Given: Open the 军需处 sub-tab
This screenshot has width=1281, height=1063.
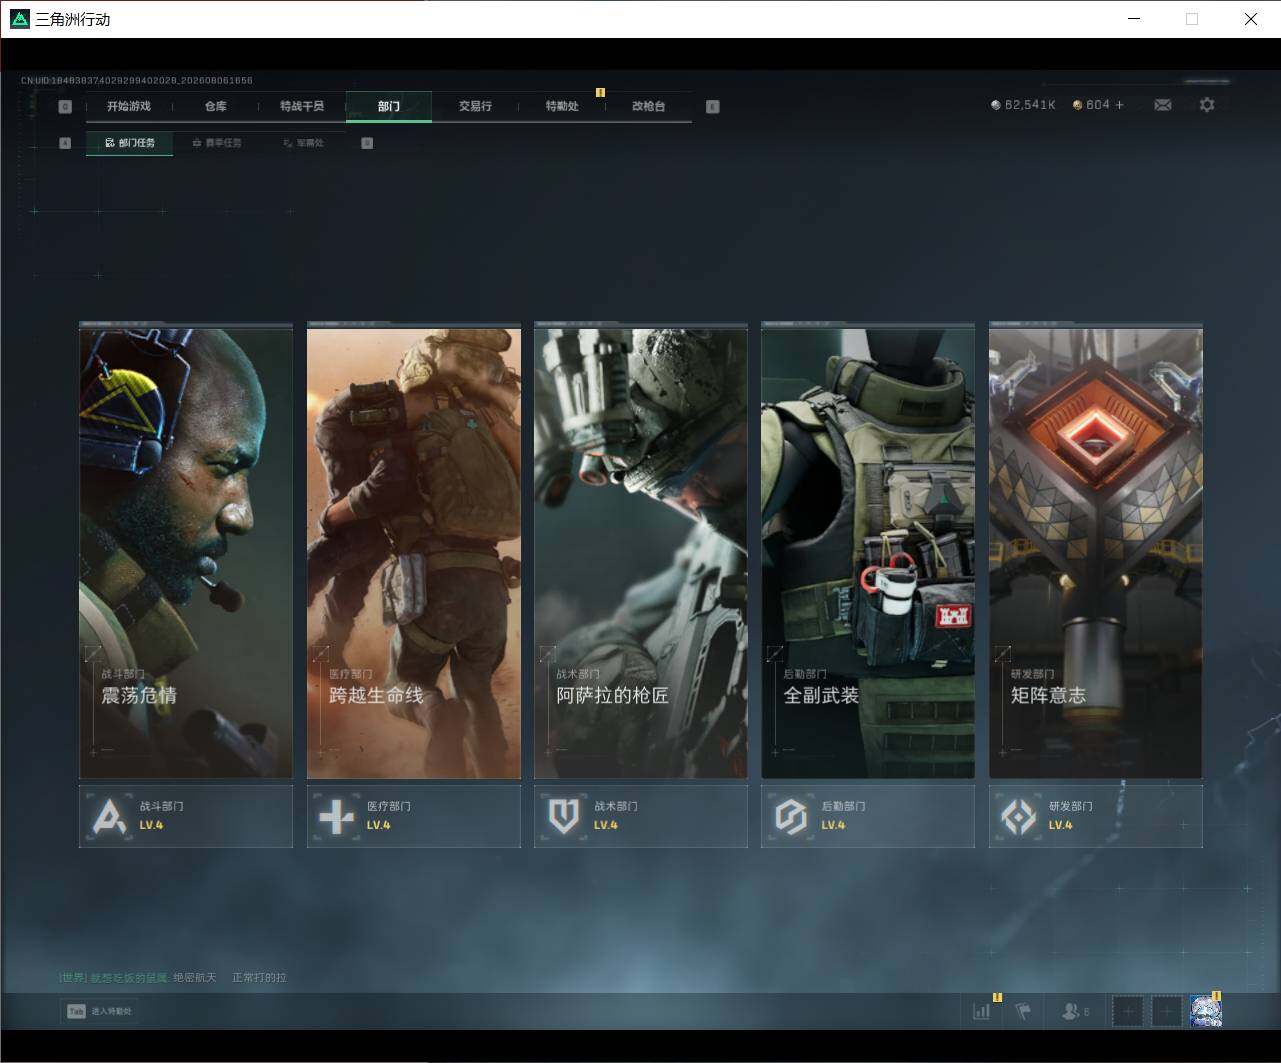Looking at the screenshot, I should [303, 143].
